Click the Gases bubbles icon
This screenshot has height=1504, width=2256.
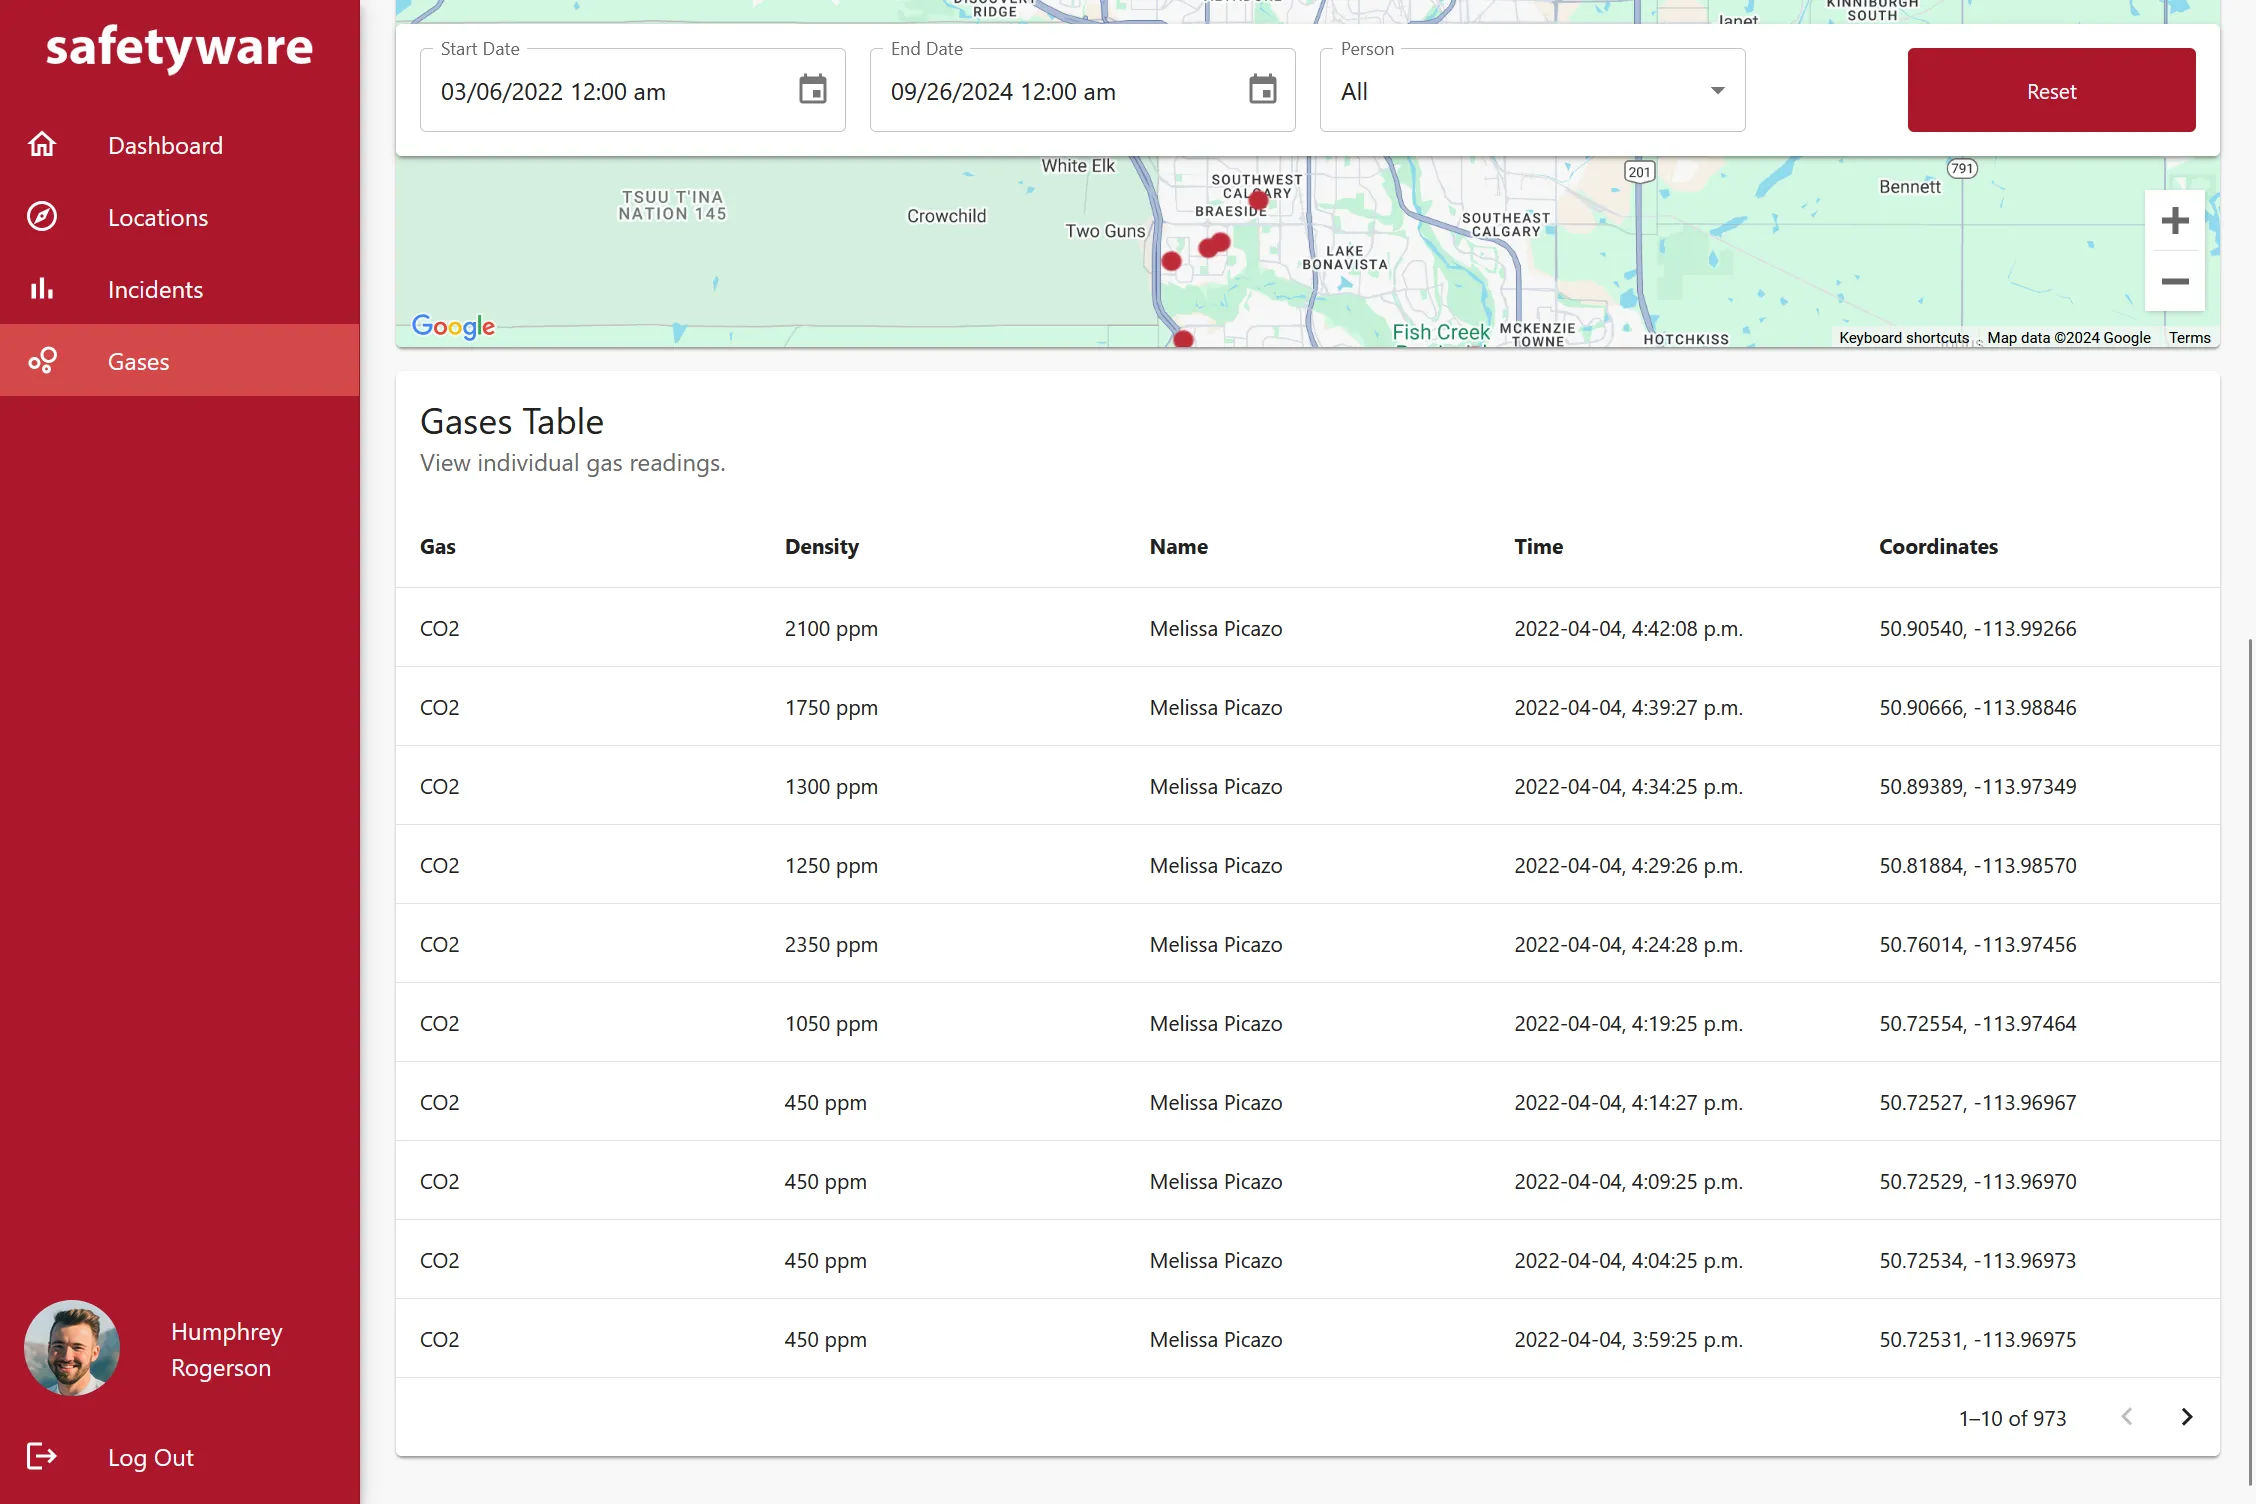[x=42, y=361]
